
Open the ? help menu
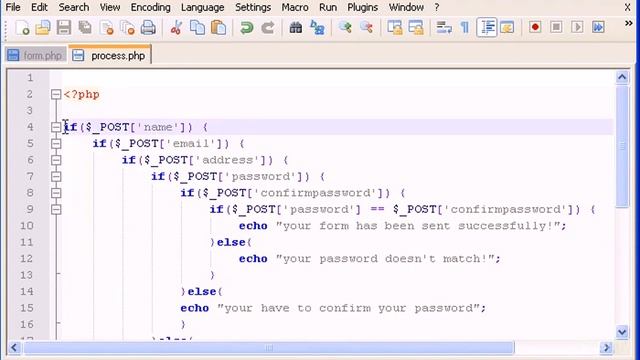pos(436,7)
